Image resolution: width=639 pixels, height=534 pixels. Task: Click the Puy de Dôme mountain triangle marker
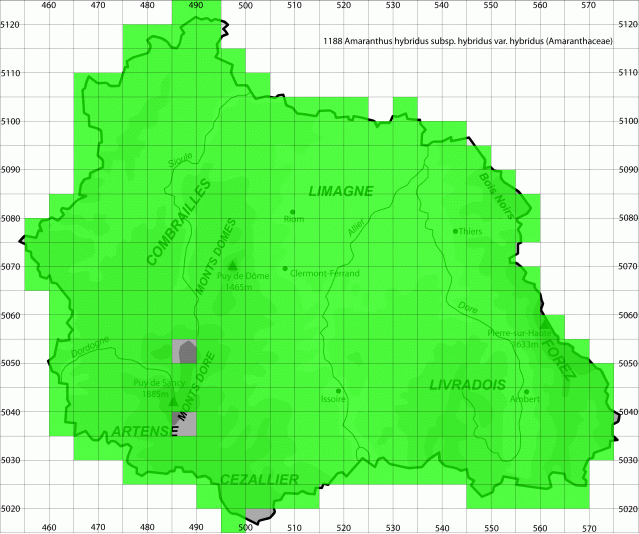(233, 266)
